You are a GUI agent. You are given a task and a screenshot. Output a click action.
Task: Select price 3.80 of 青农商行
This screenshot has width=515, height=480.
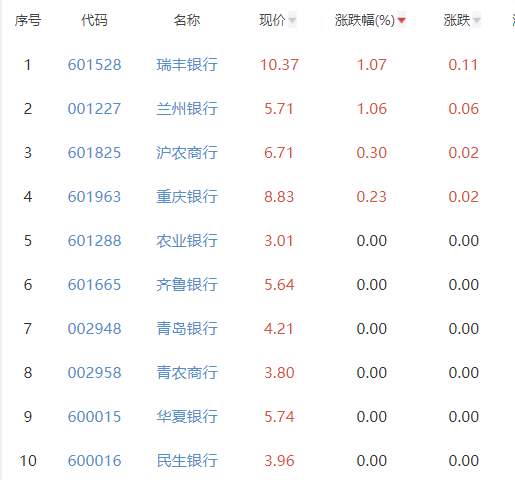[279, 373]
